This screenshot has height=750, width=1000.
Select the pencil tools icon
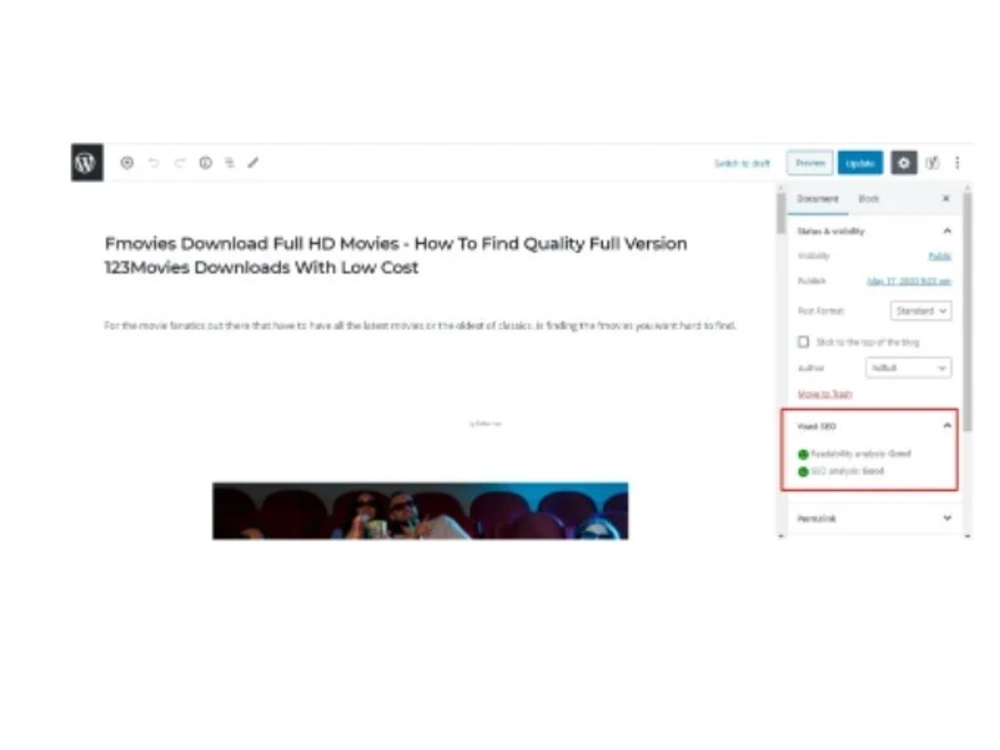(x=253, y=163)
